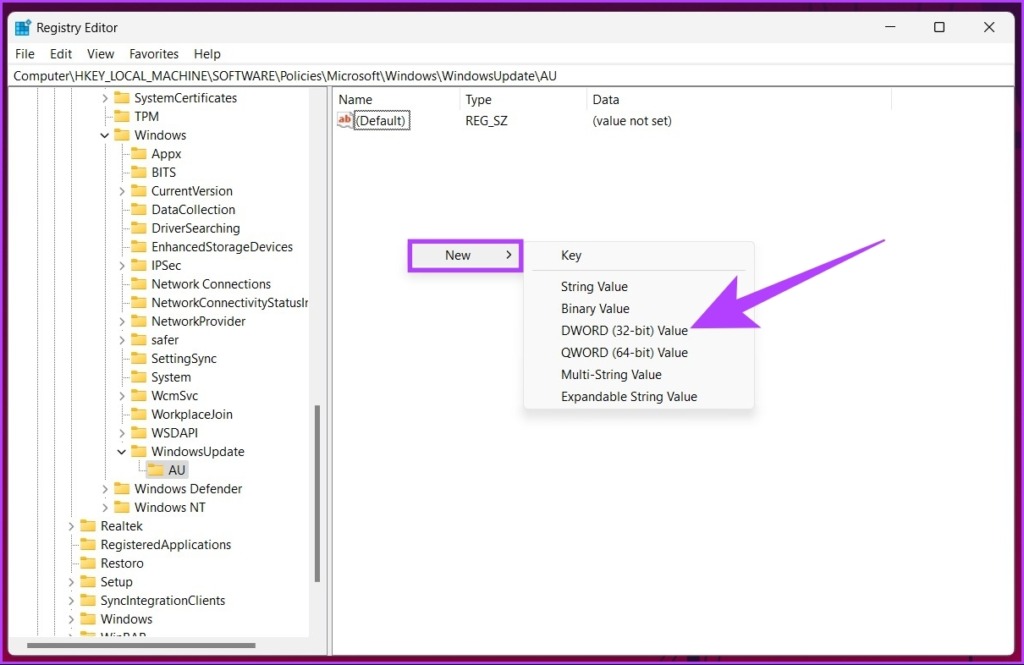Select the CurrentVersion tree item
1024x665 pixels.
pyautogui.click(x=191, y=191)
